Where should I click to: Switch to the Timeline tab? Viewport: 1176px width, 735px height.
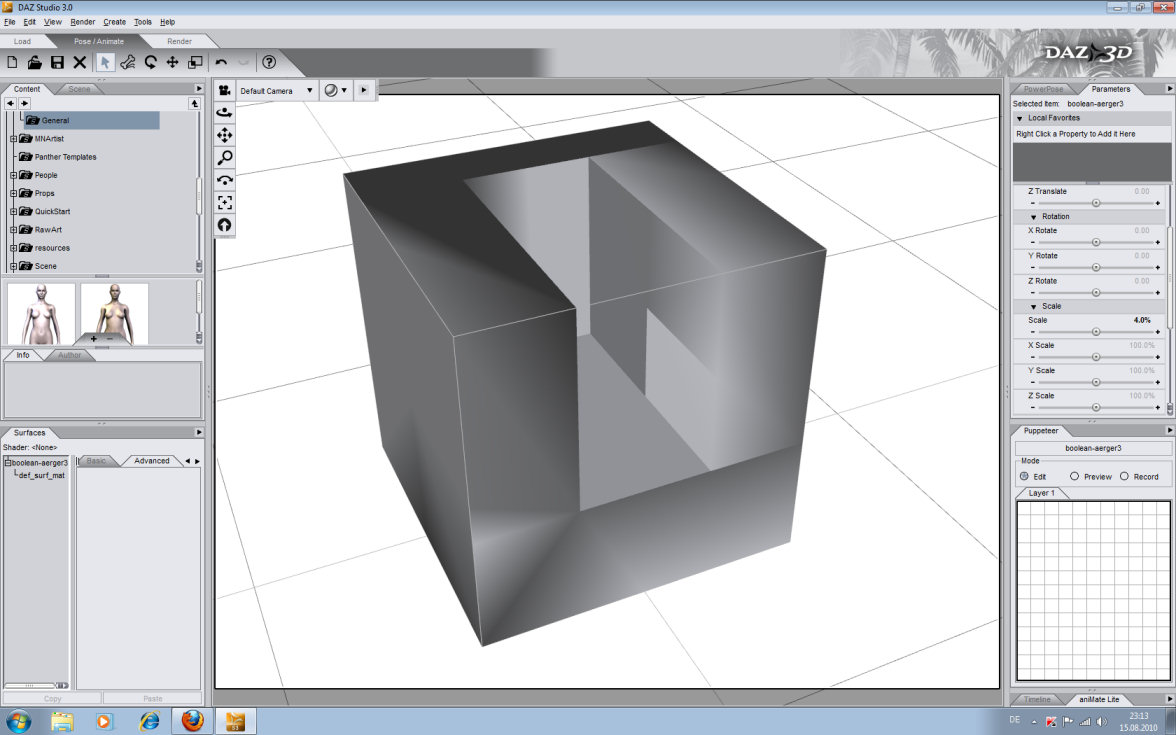1037,699
